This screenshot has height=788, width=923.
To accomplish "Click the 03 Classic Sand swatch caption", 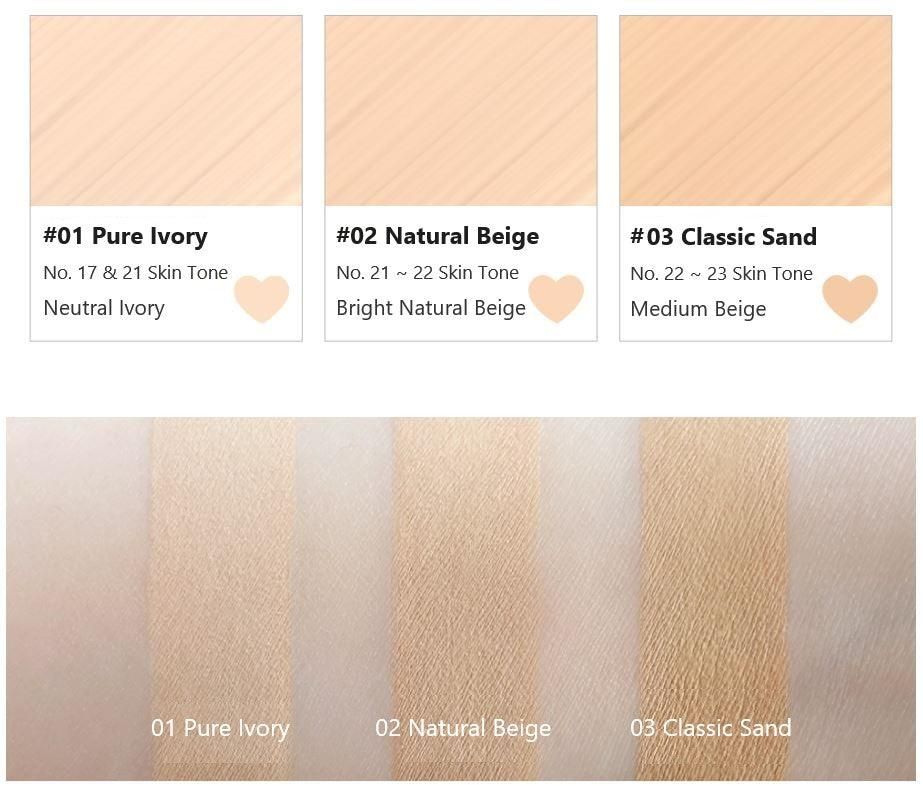I will click(x=710, y=728).
